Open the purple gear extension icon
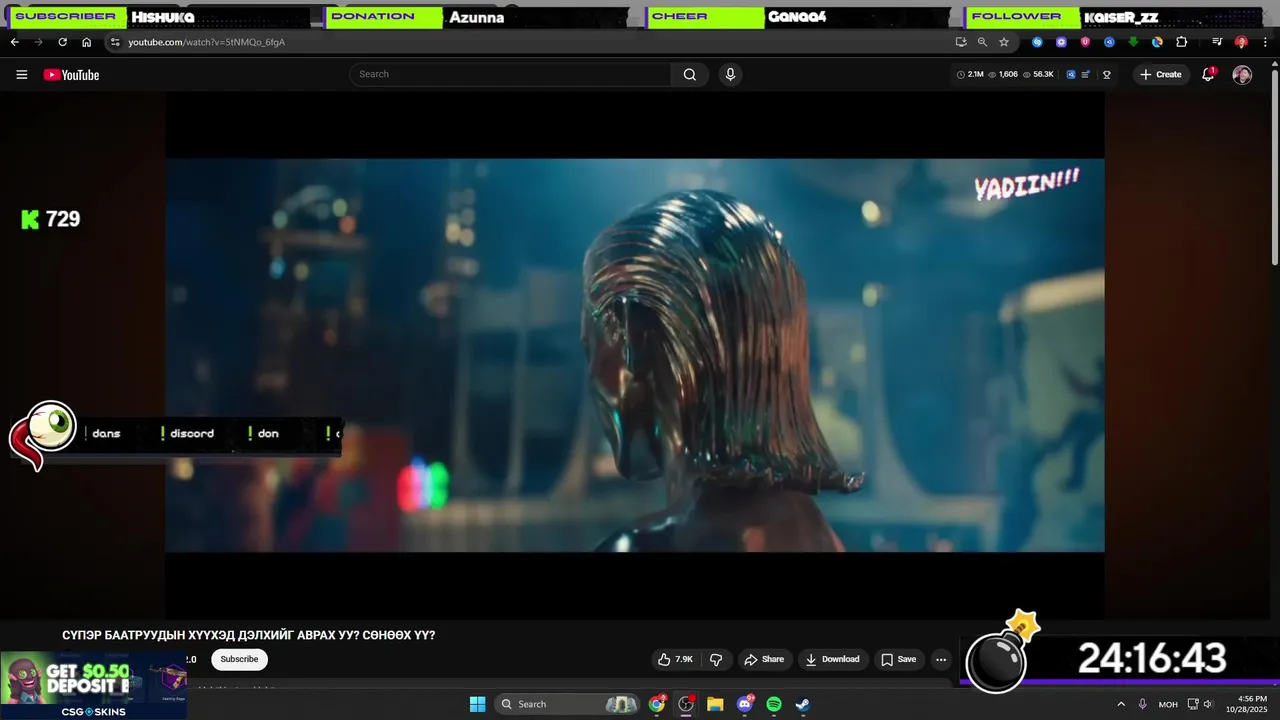The width and height of the screenshot is (1280, 720). click(x=1061, y=42)
